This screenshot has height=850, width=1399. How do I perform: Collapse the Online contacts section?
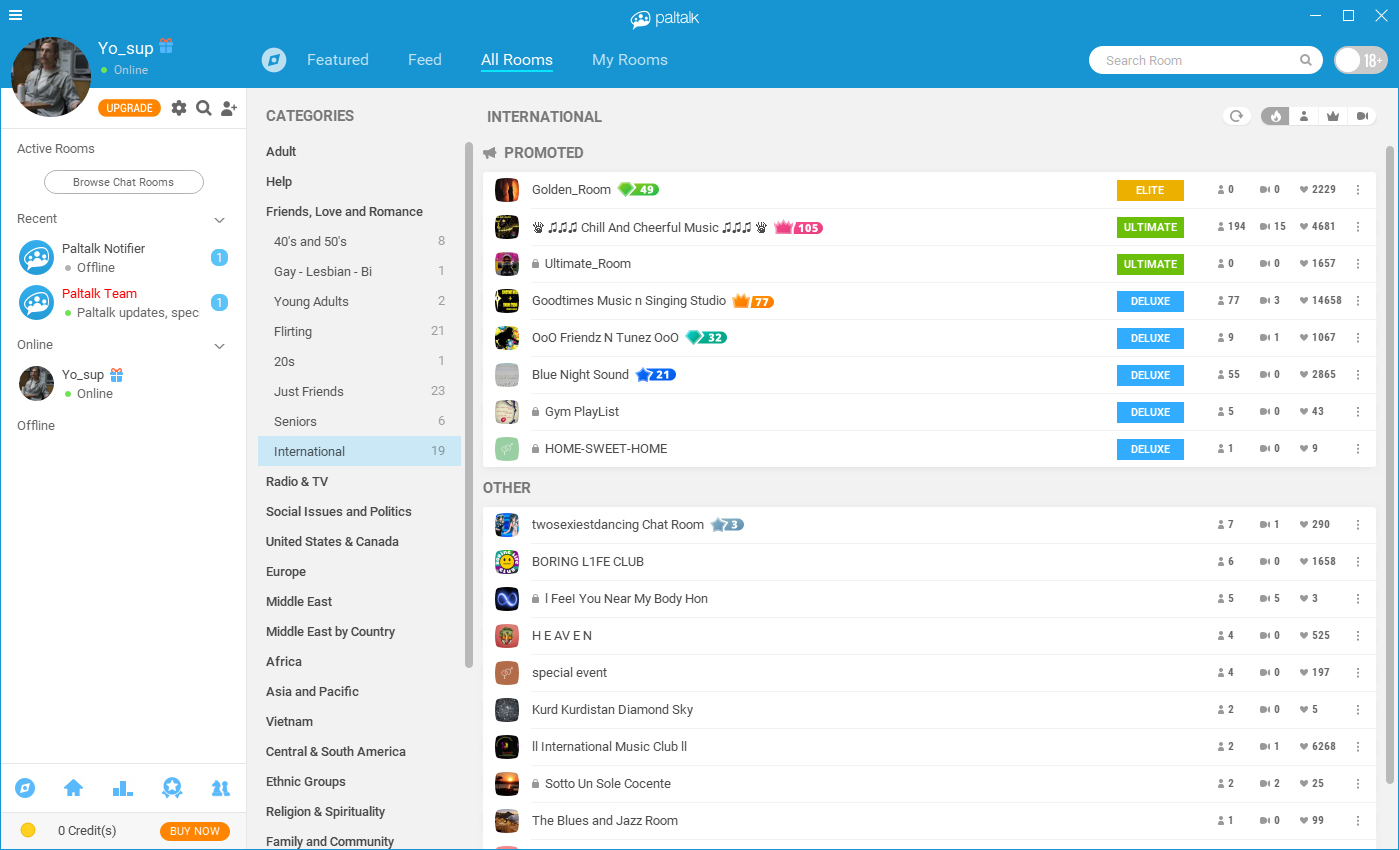tap(220, 345)
